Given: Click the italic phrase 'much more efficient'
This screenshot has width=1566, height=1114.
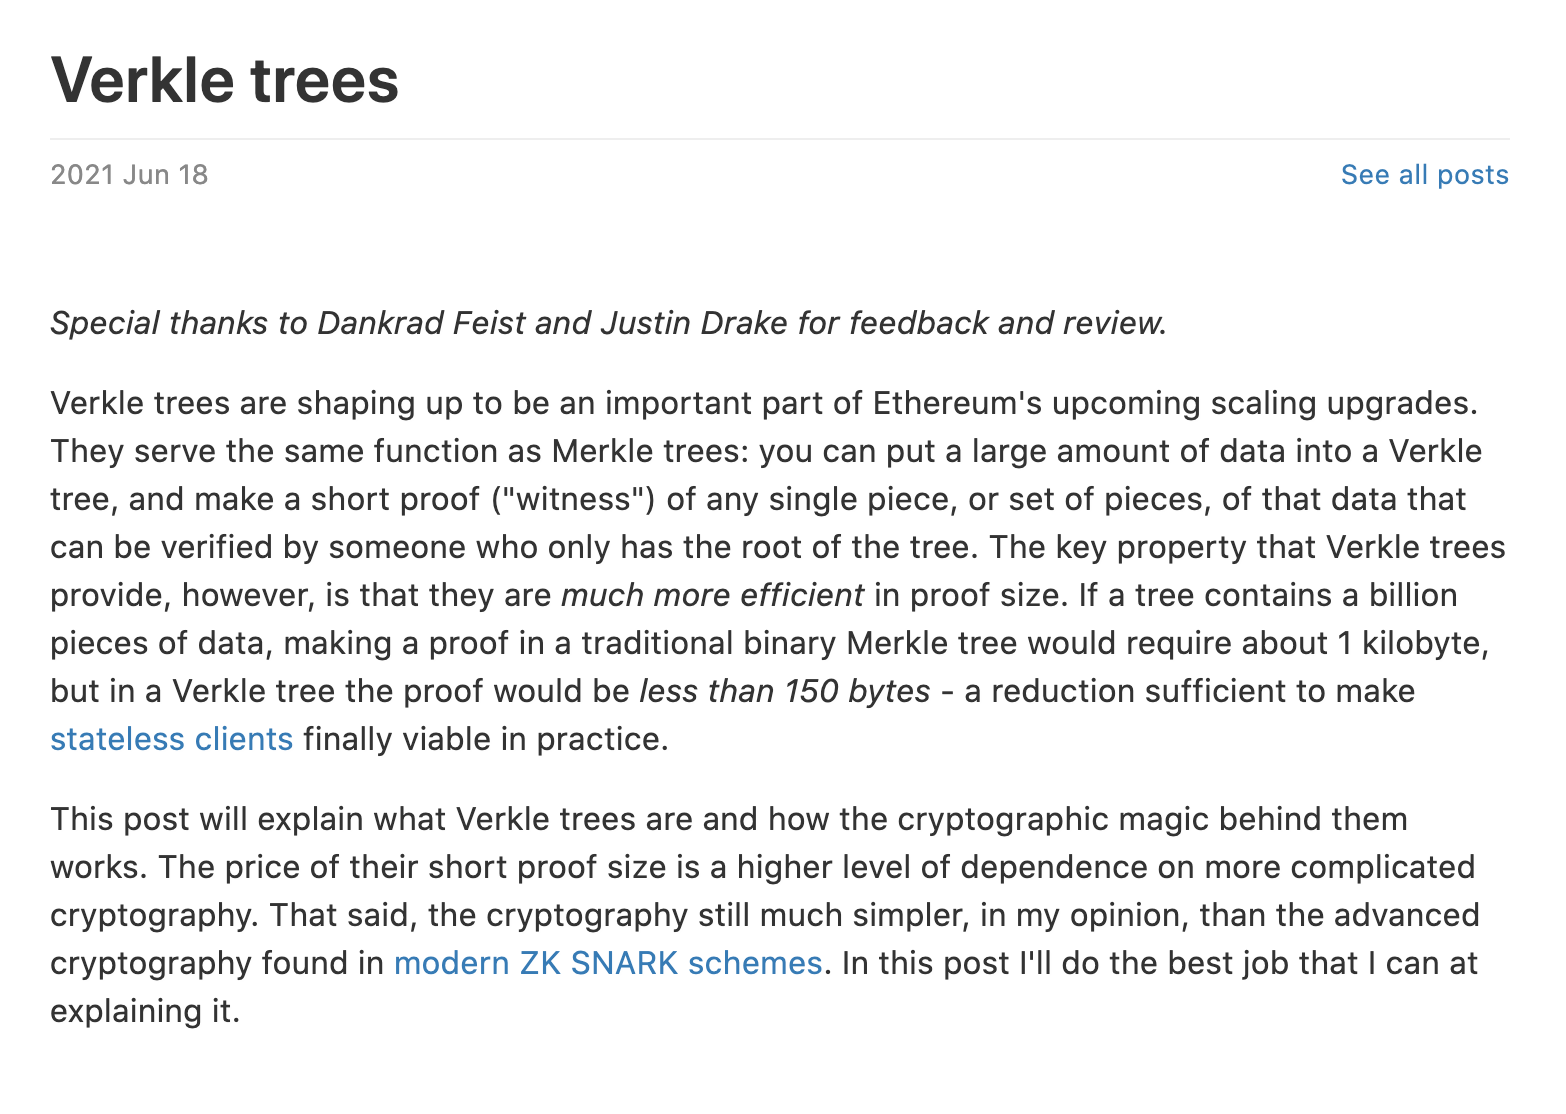Looking at the screenshot, I should point(712,595).
